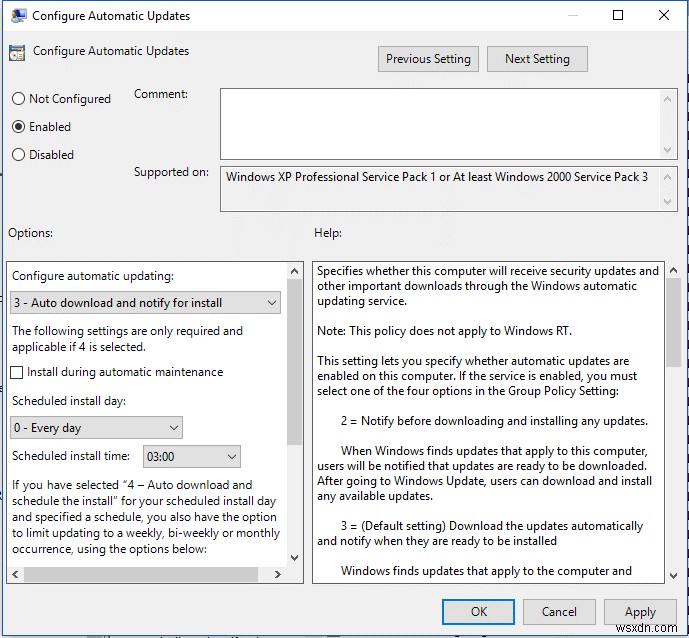Click the title bar window icon
Image resolution: width=689 pixels, height=638 pixels.
[x=18, y=15]
